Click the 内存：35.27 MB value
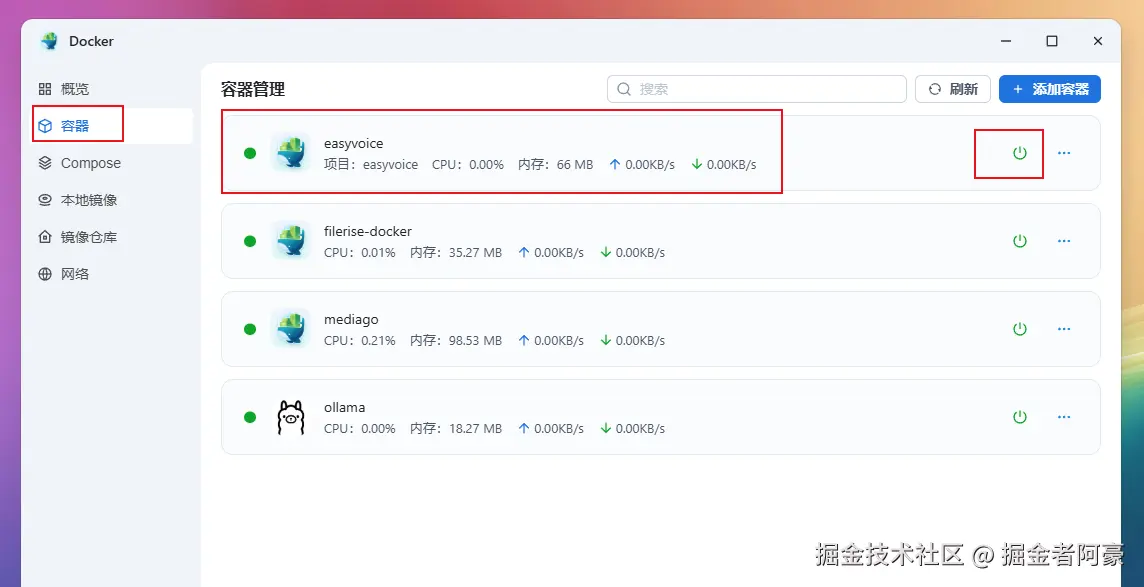Image resolution: width=1144 pixels, height=587 pixels. [x=456, y=253]
